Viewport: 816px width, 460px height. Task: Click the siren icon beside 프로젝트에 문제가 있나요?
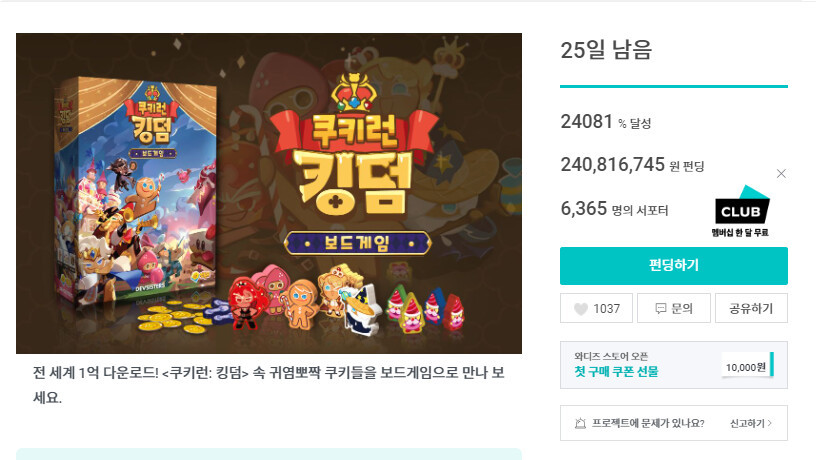pyautogui.click(x=580, y=423)
